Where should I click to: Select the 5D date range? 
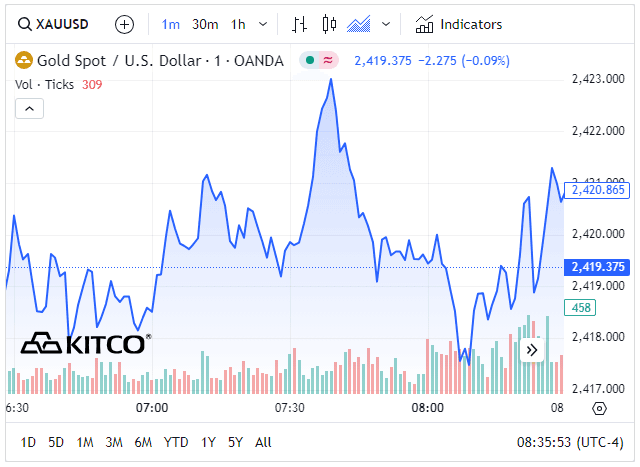(56, 442)
